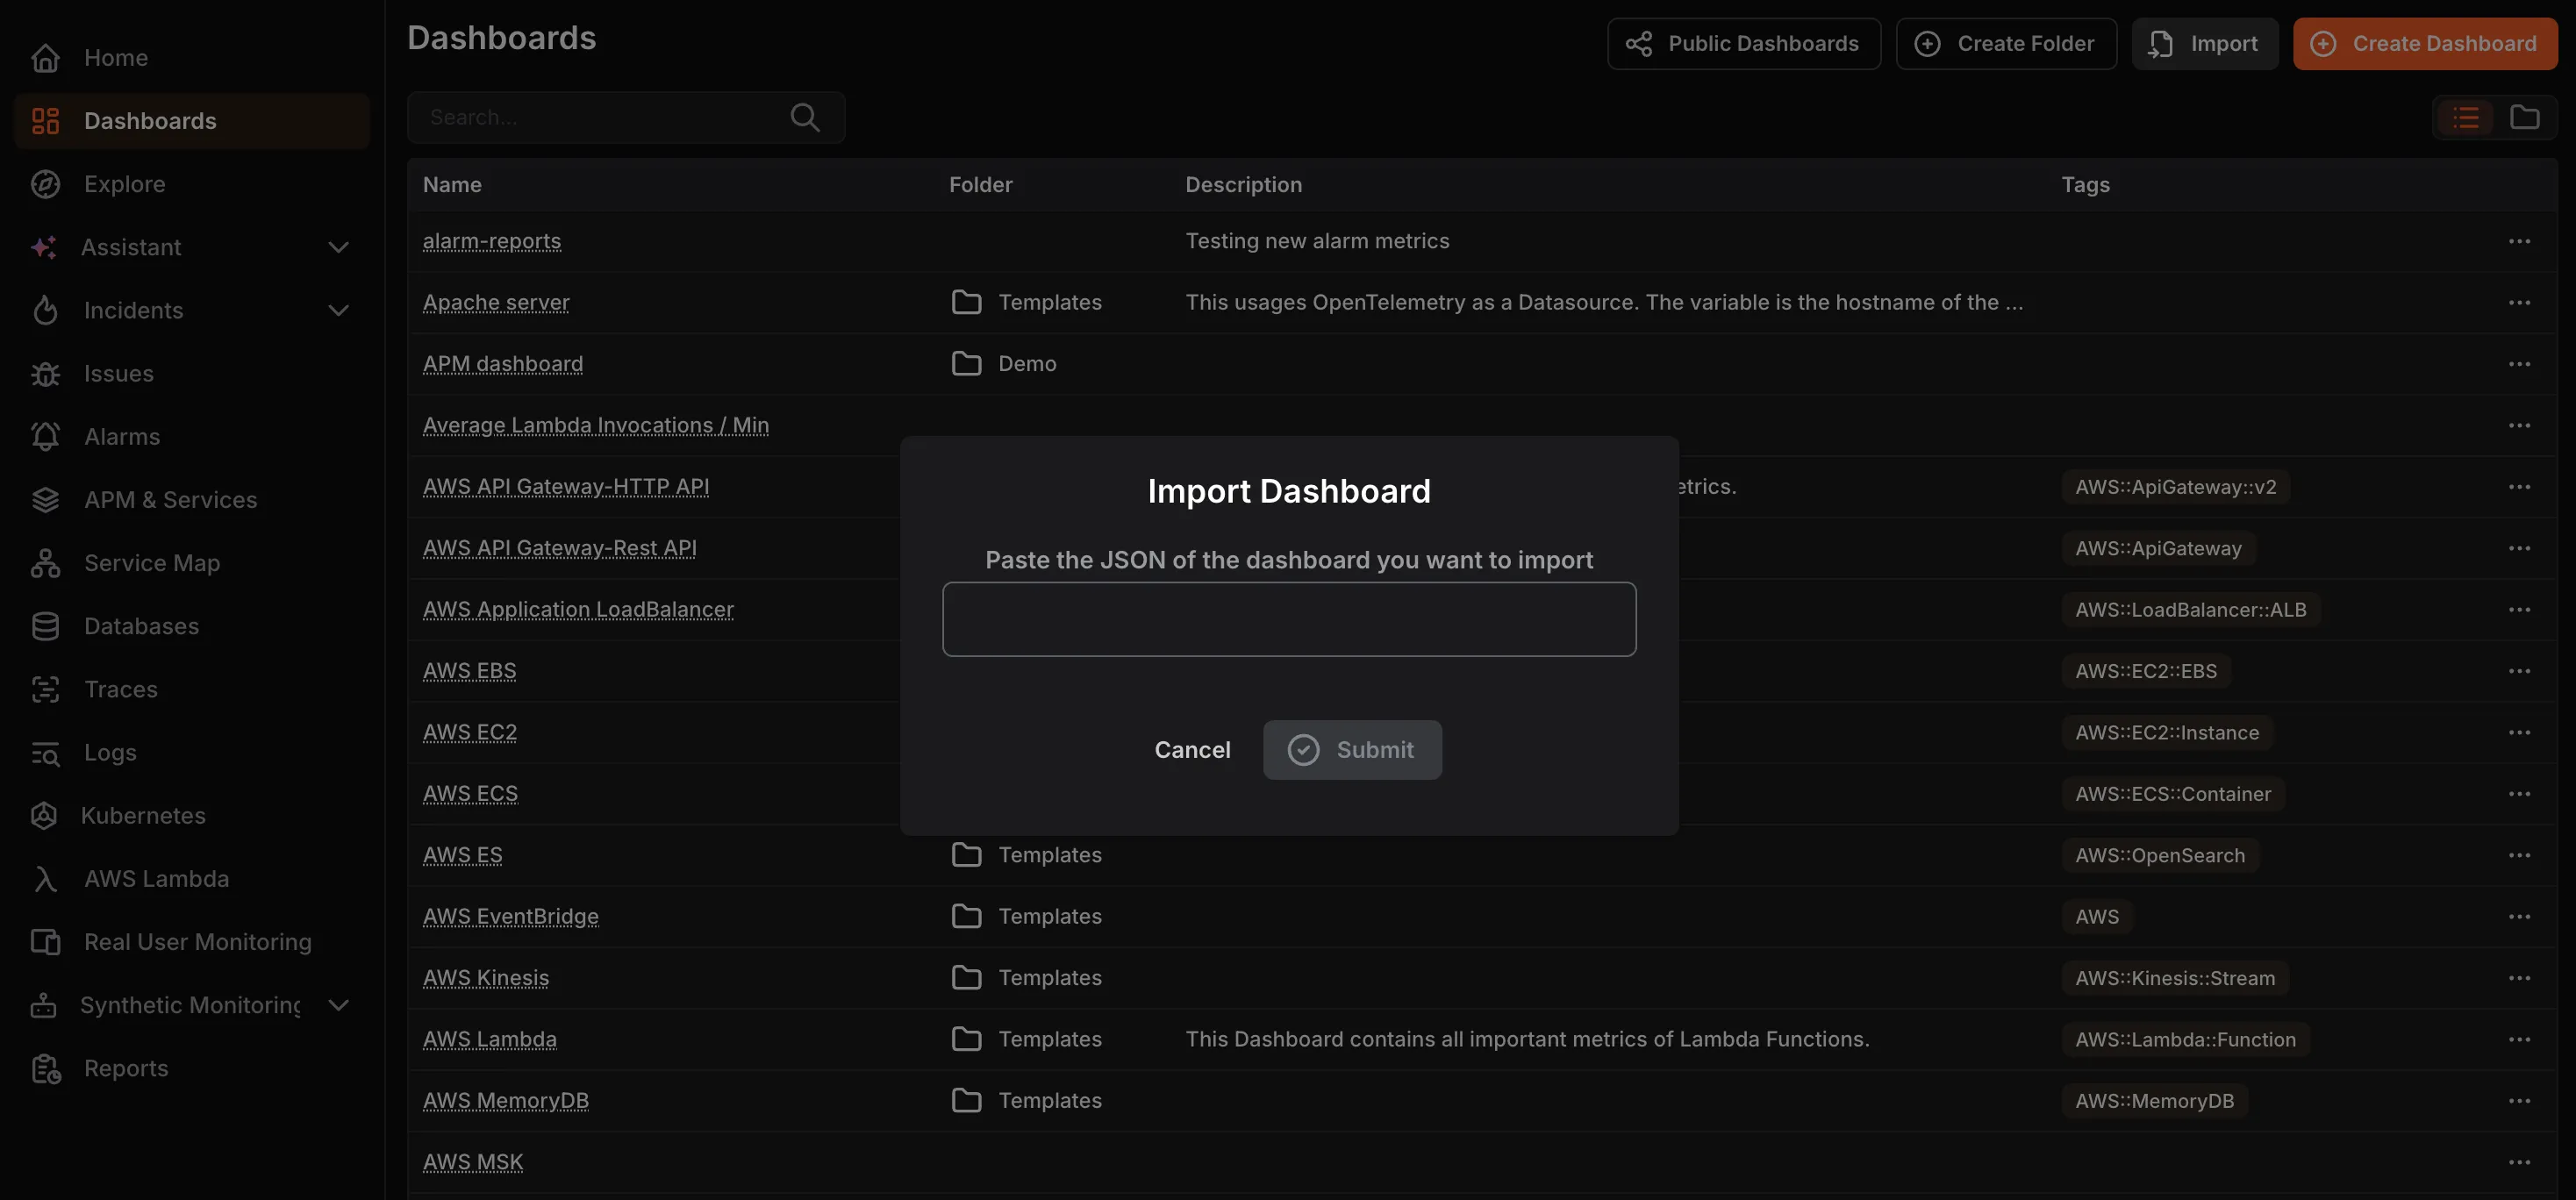The width and height of the screenshot is (2576, 1200).
Task: Click the search magnifier icon
Action: pos(805,117)
